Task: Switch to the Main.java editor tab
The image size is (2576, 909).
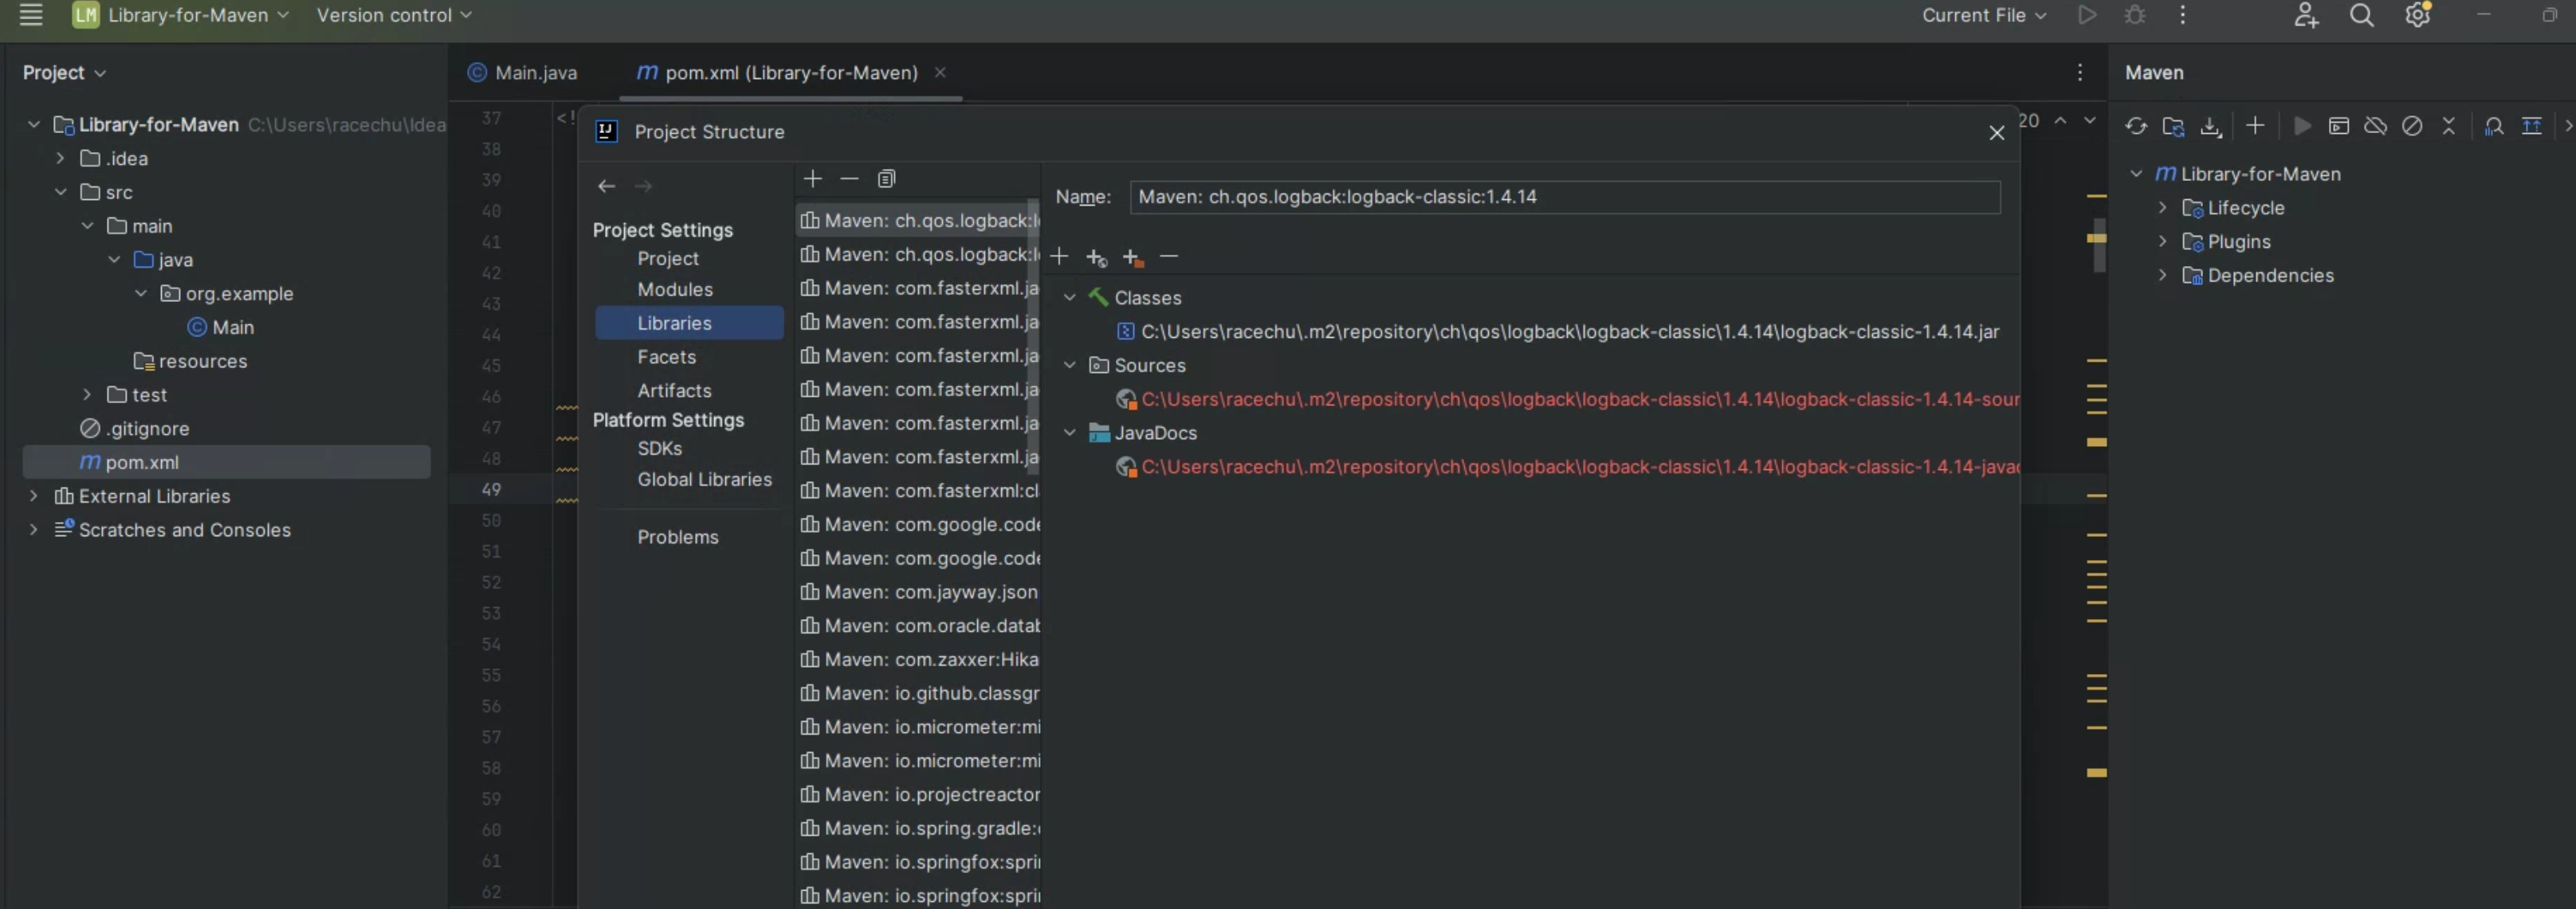Action: pos(523,73)
